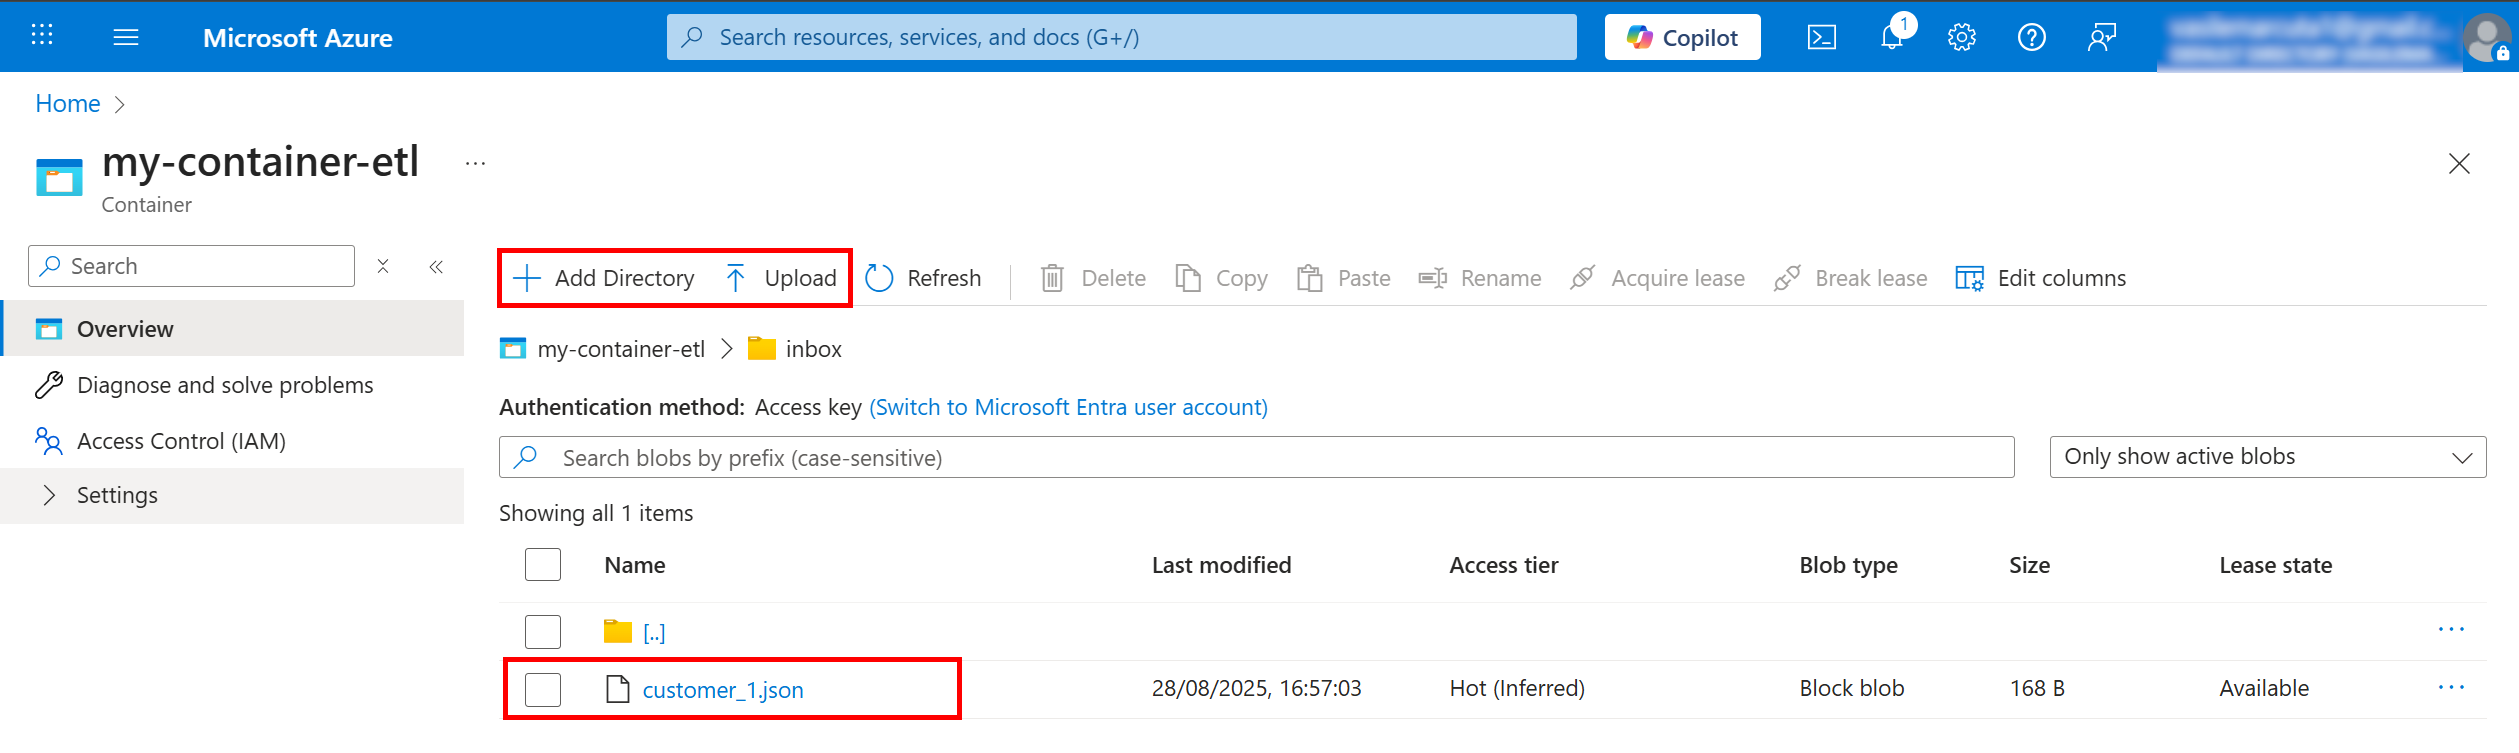The width and height of the screenshot is (2519, 753).
Task: Open the Only show active blobs dropdown
Action: 2267,457
